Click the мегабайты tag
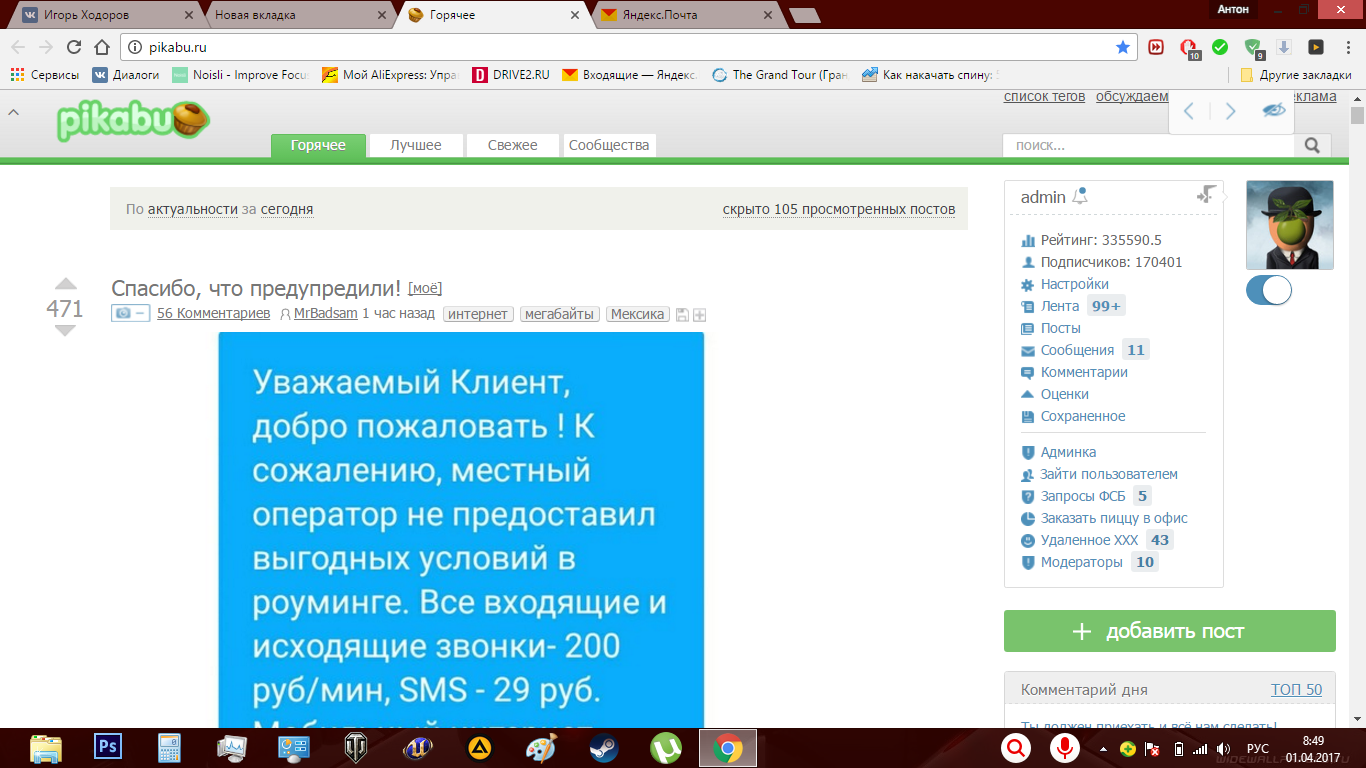Viewport: 1366px width, 768px height. (560, 314)
